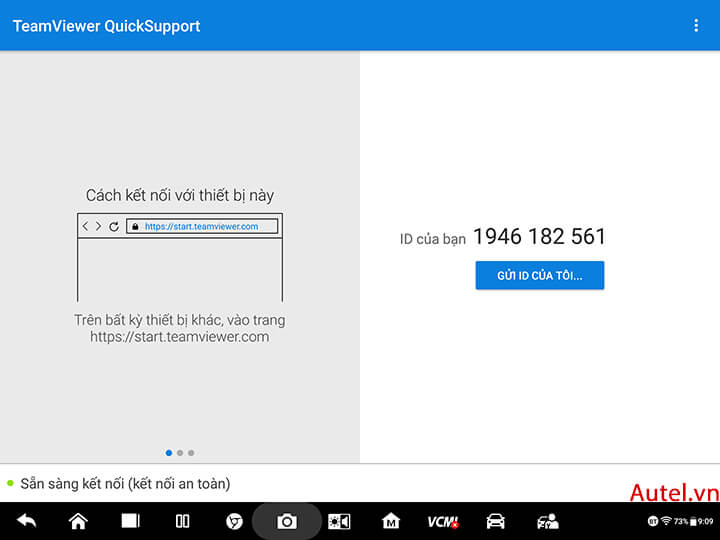Tap the battery 73% indicator

(685, 521)
